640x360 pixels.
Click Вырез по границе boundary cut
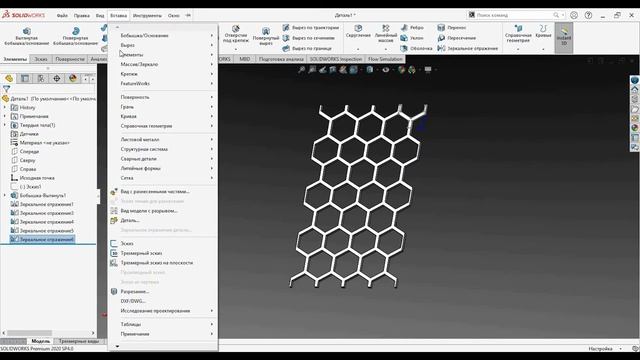307,49
